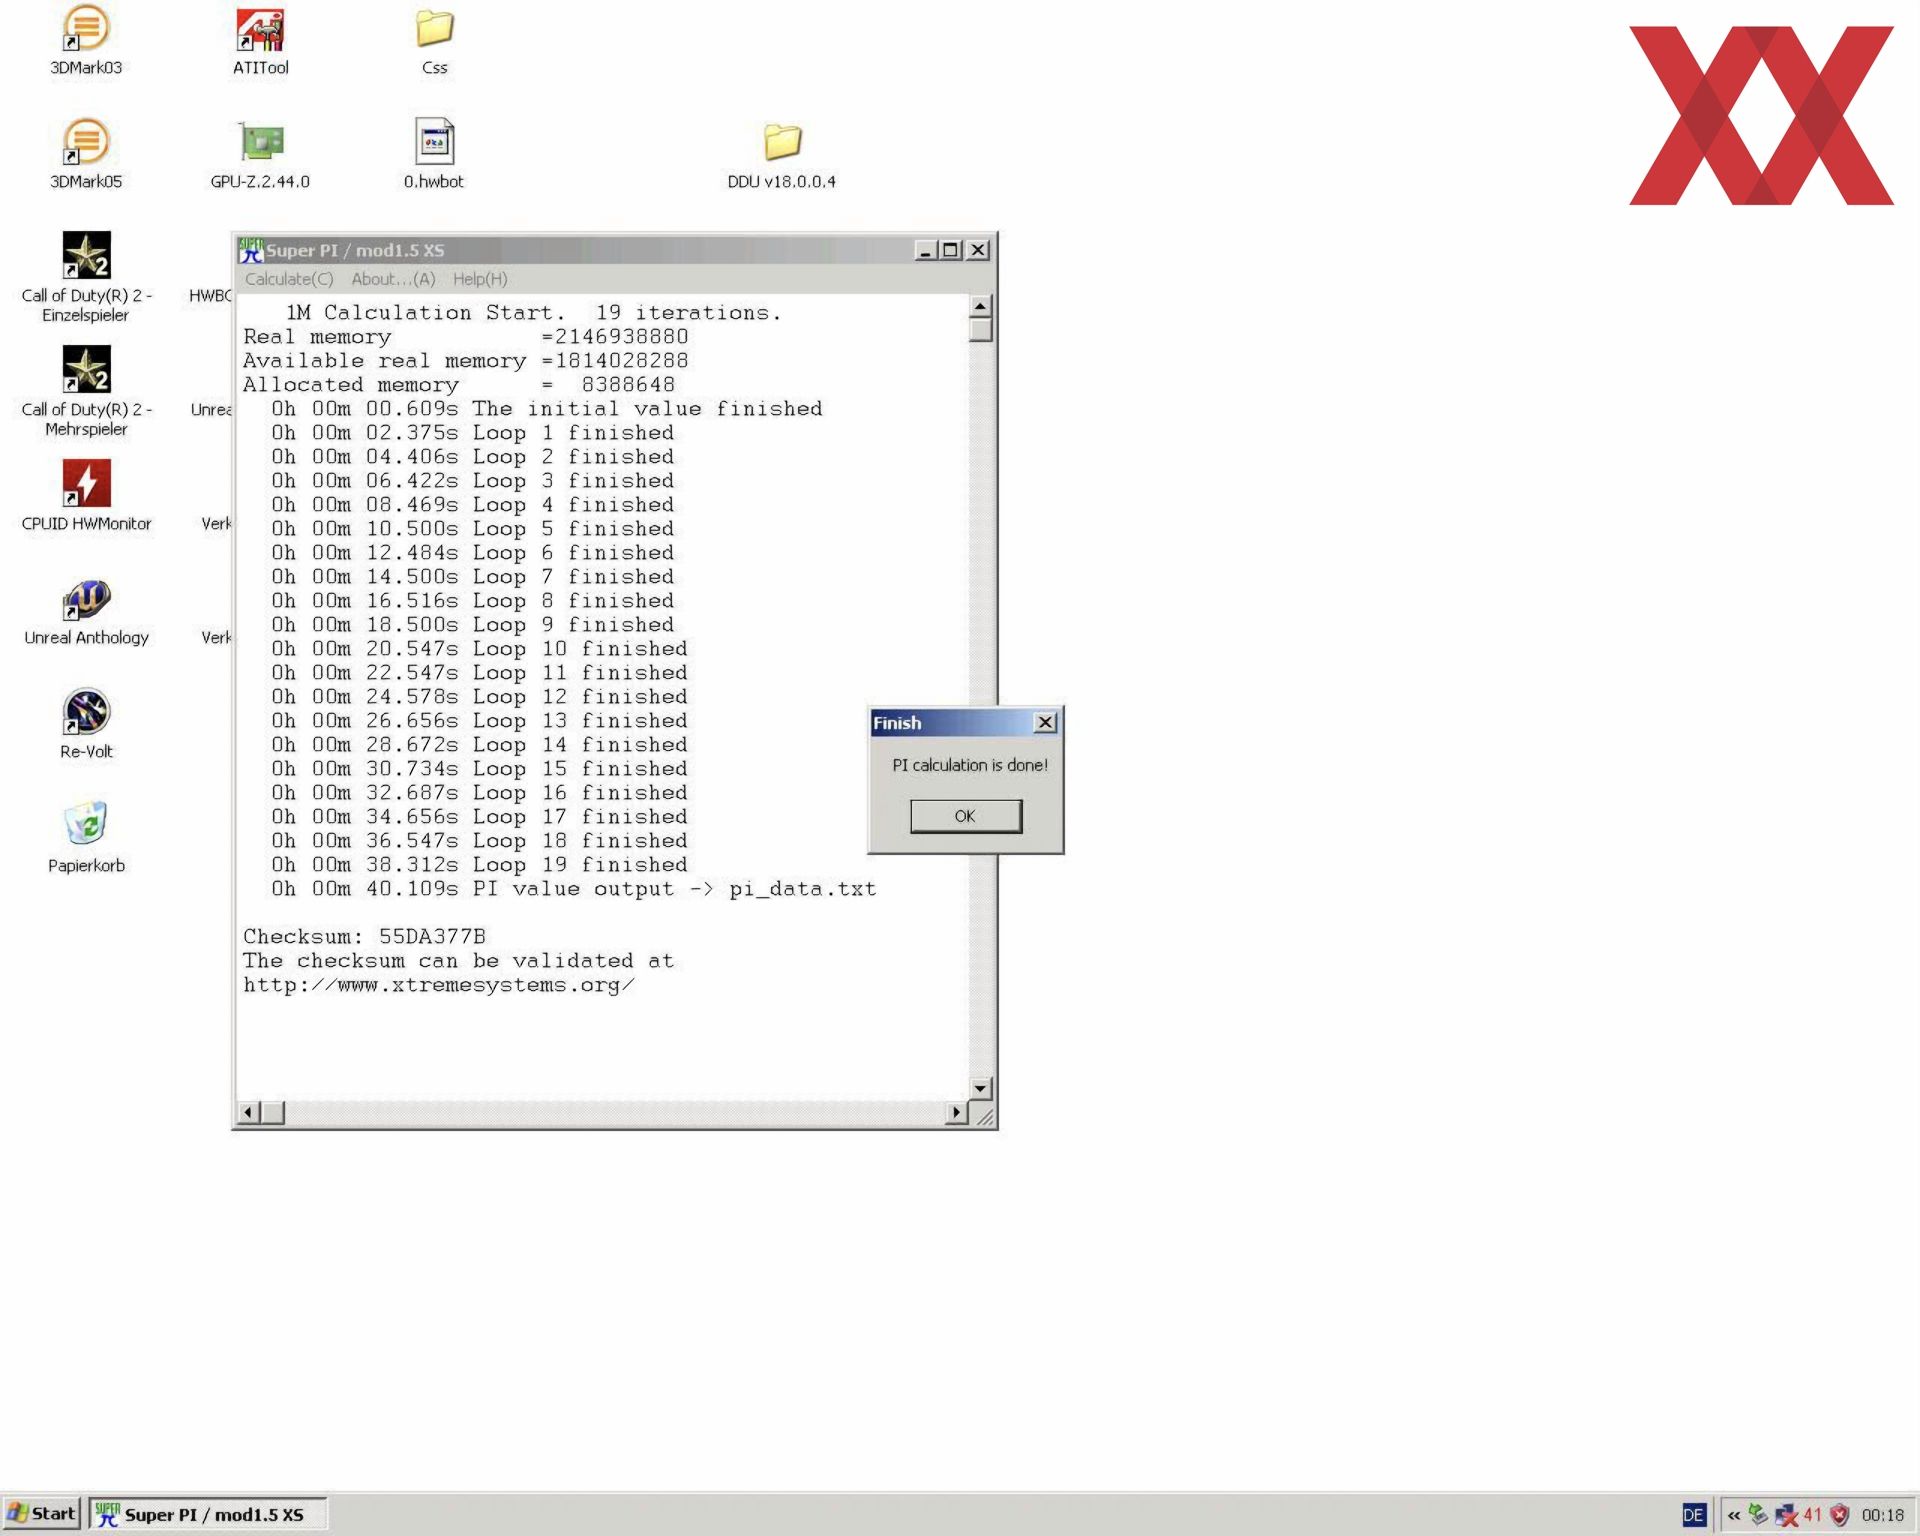The width and height of the screenshot is (1920, 1536).
Task: Click the horizontal scrollbar right arrow
Action: (x=957, y=1112)
